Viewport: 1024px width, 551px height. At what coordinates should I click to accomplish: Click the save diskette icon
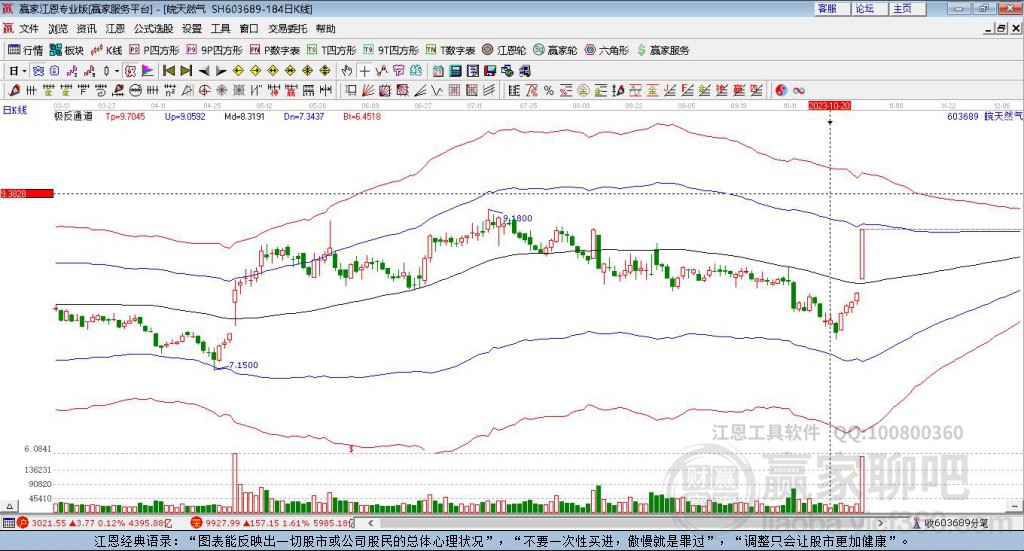point(490,71)
